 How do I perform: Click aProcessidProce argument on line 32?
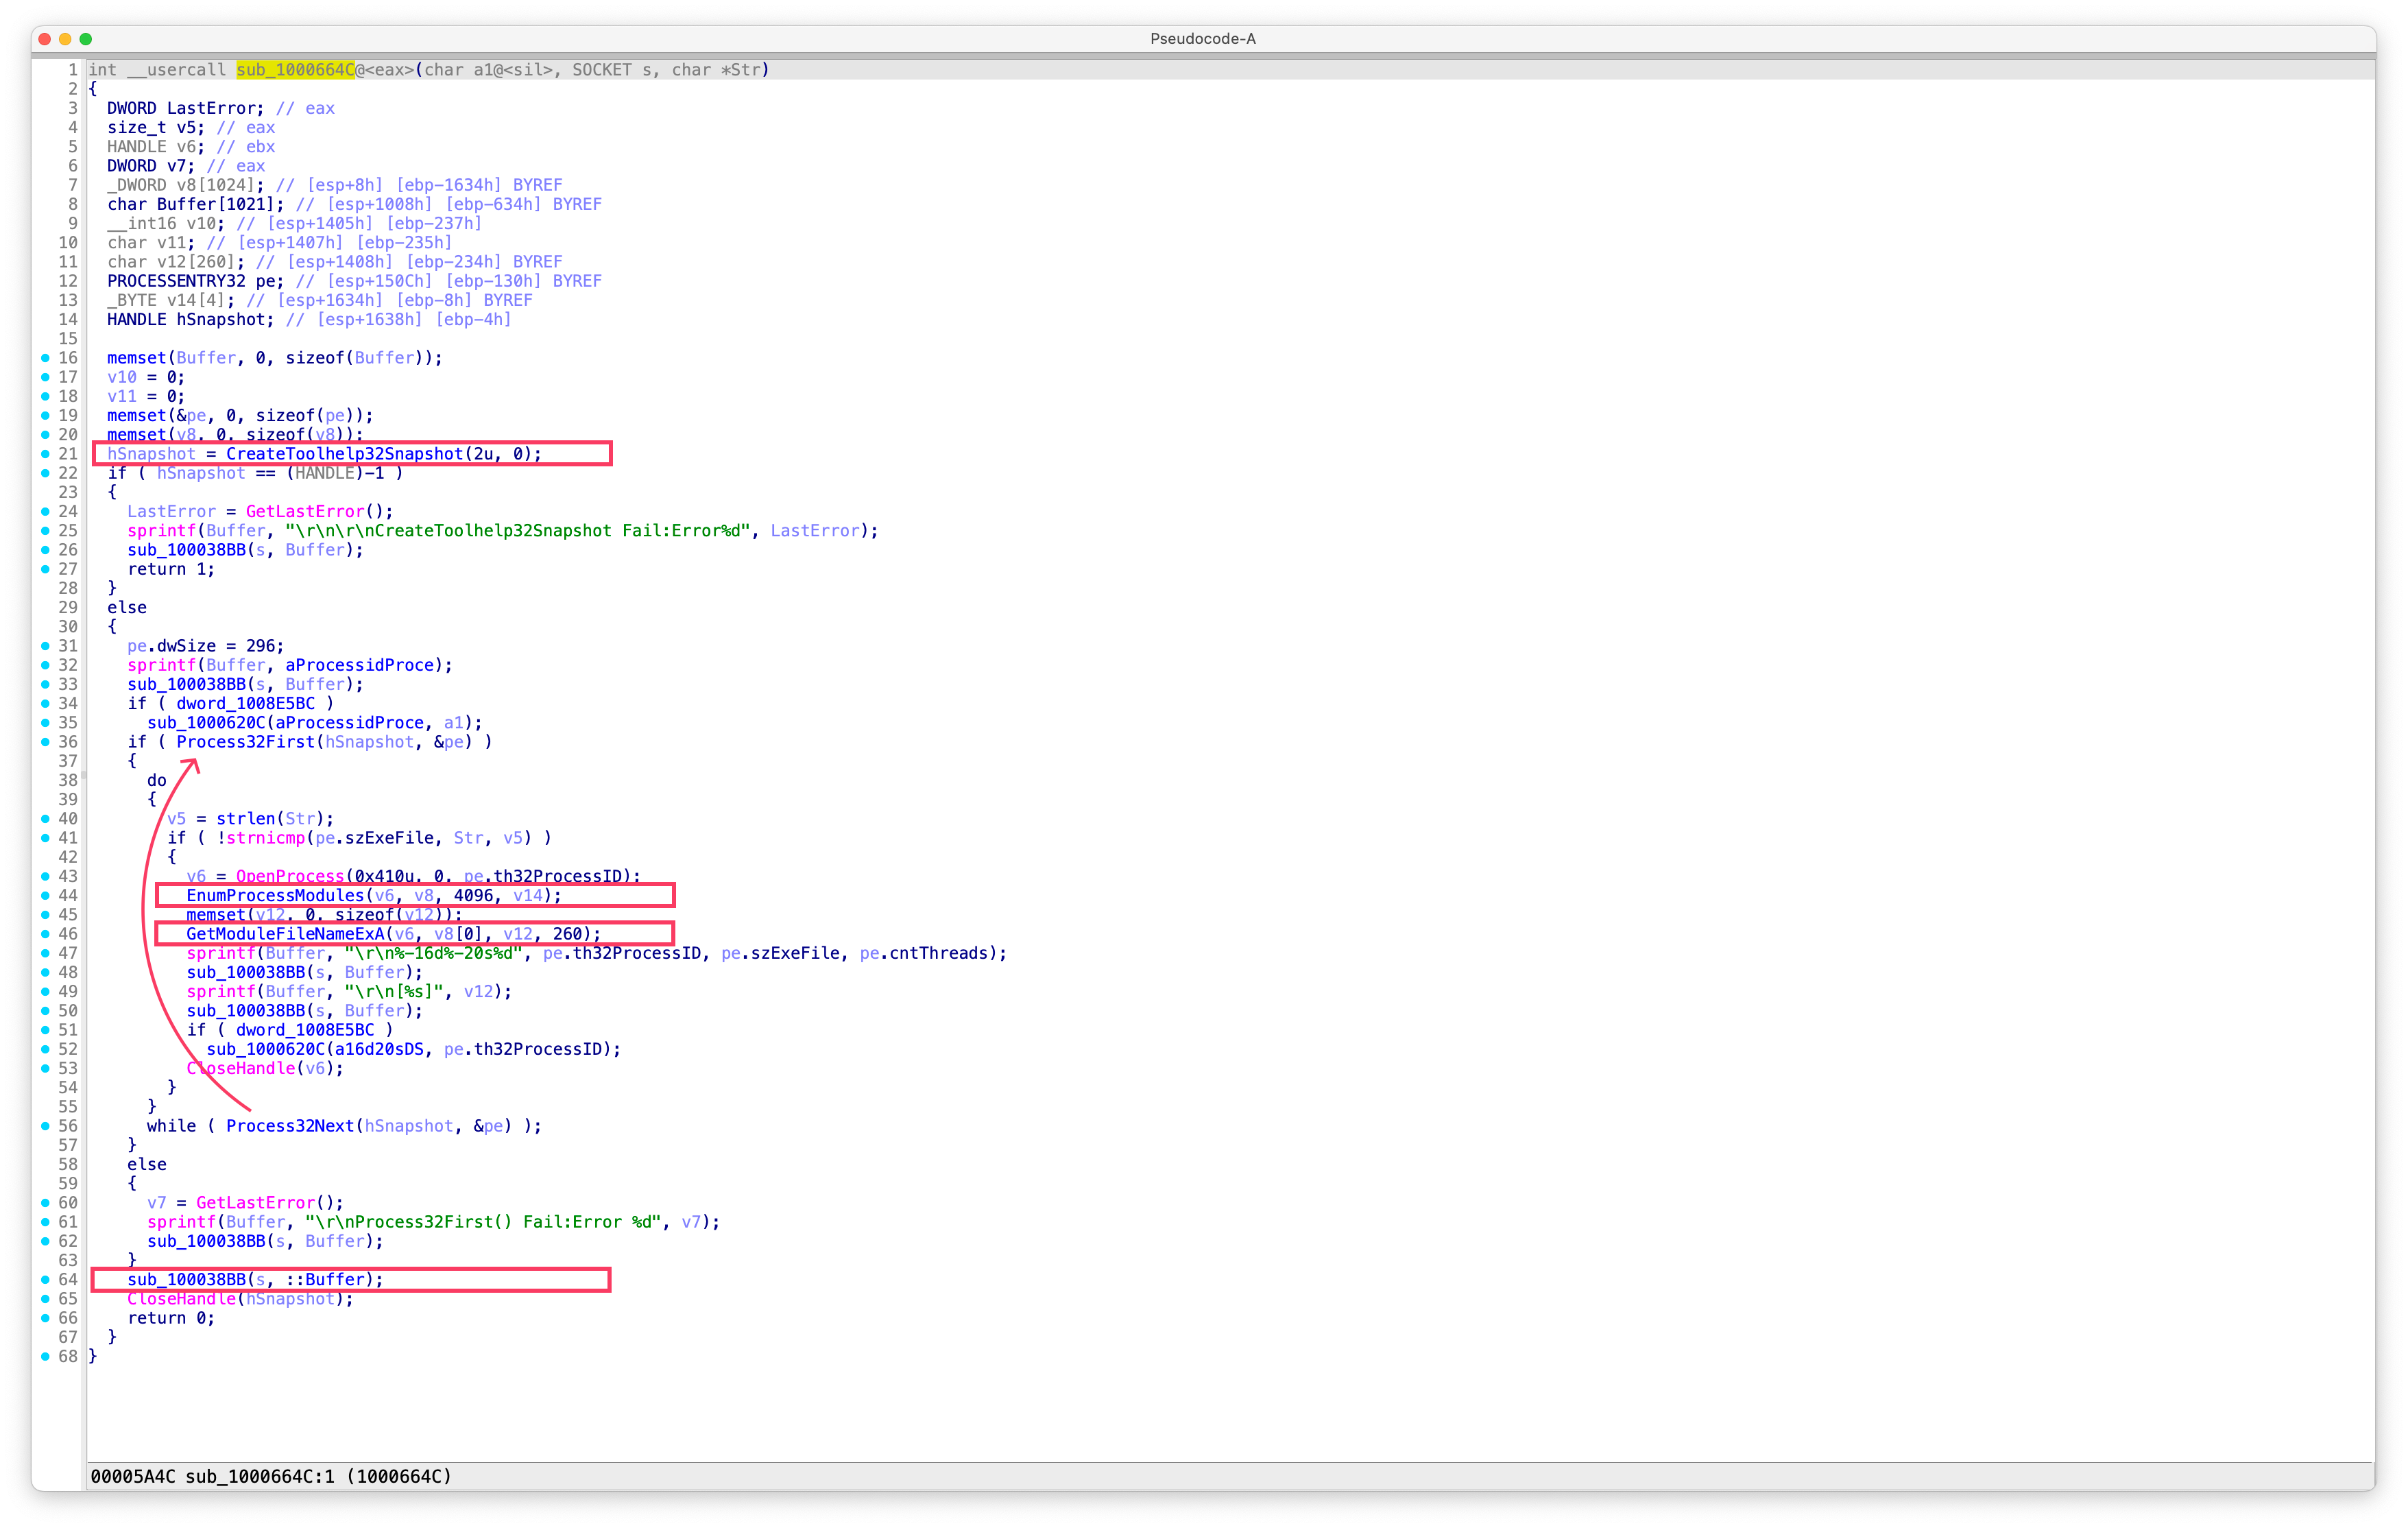click(x=359, y=665)
